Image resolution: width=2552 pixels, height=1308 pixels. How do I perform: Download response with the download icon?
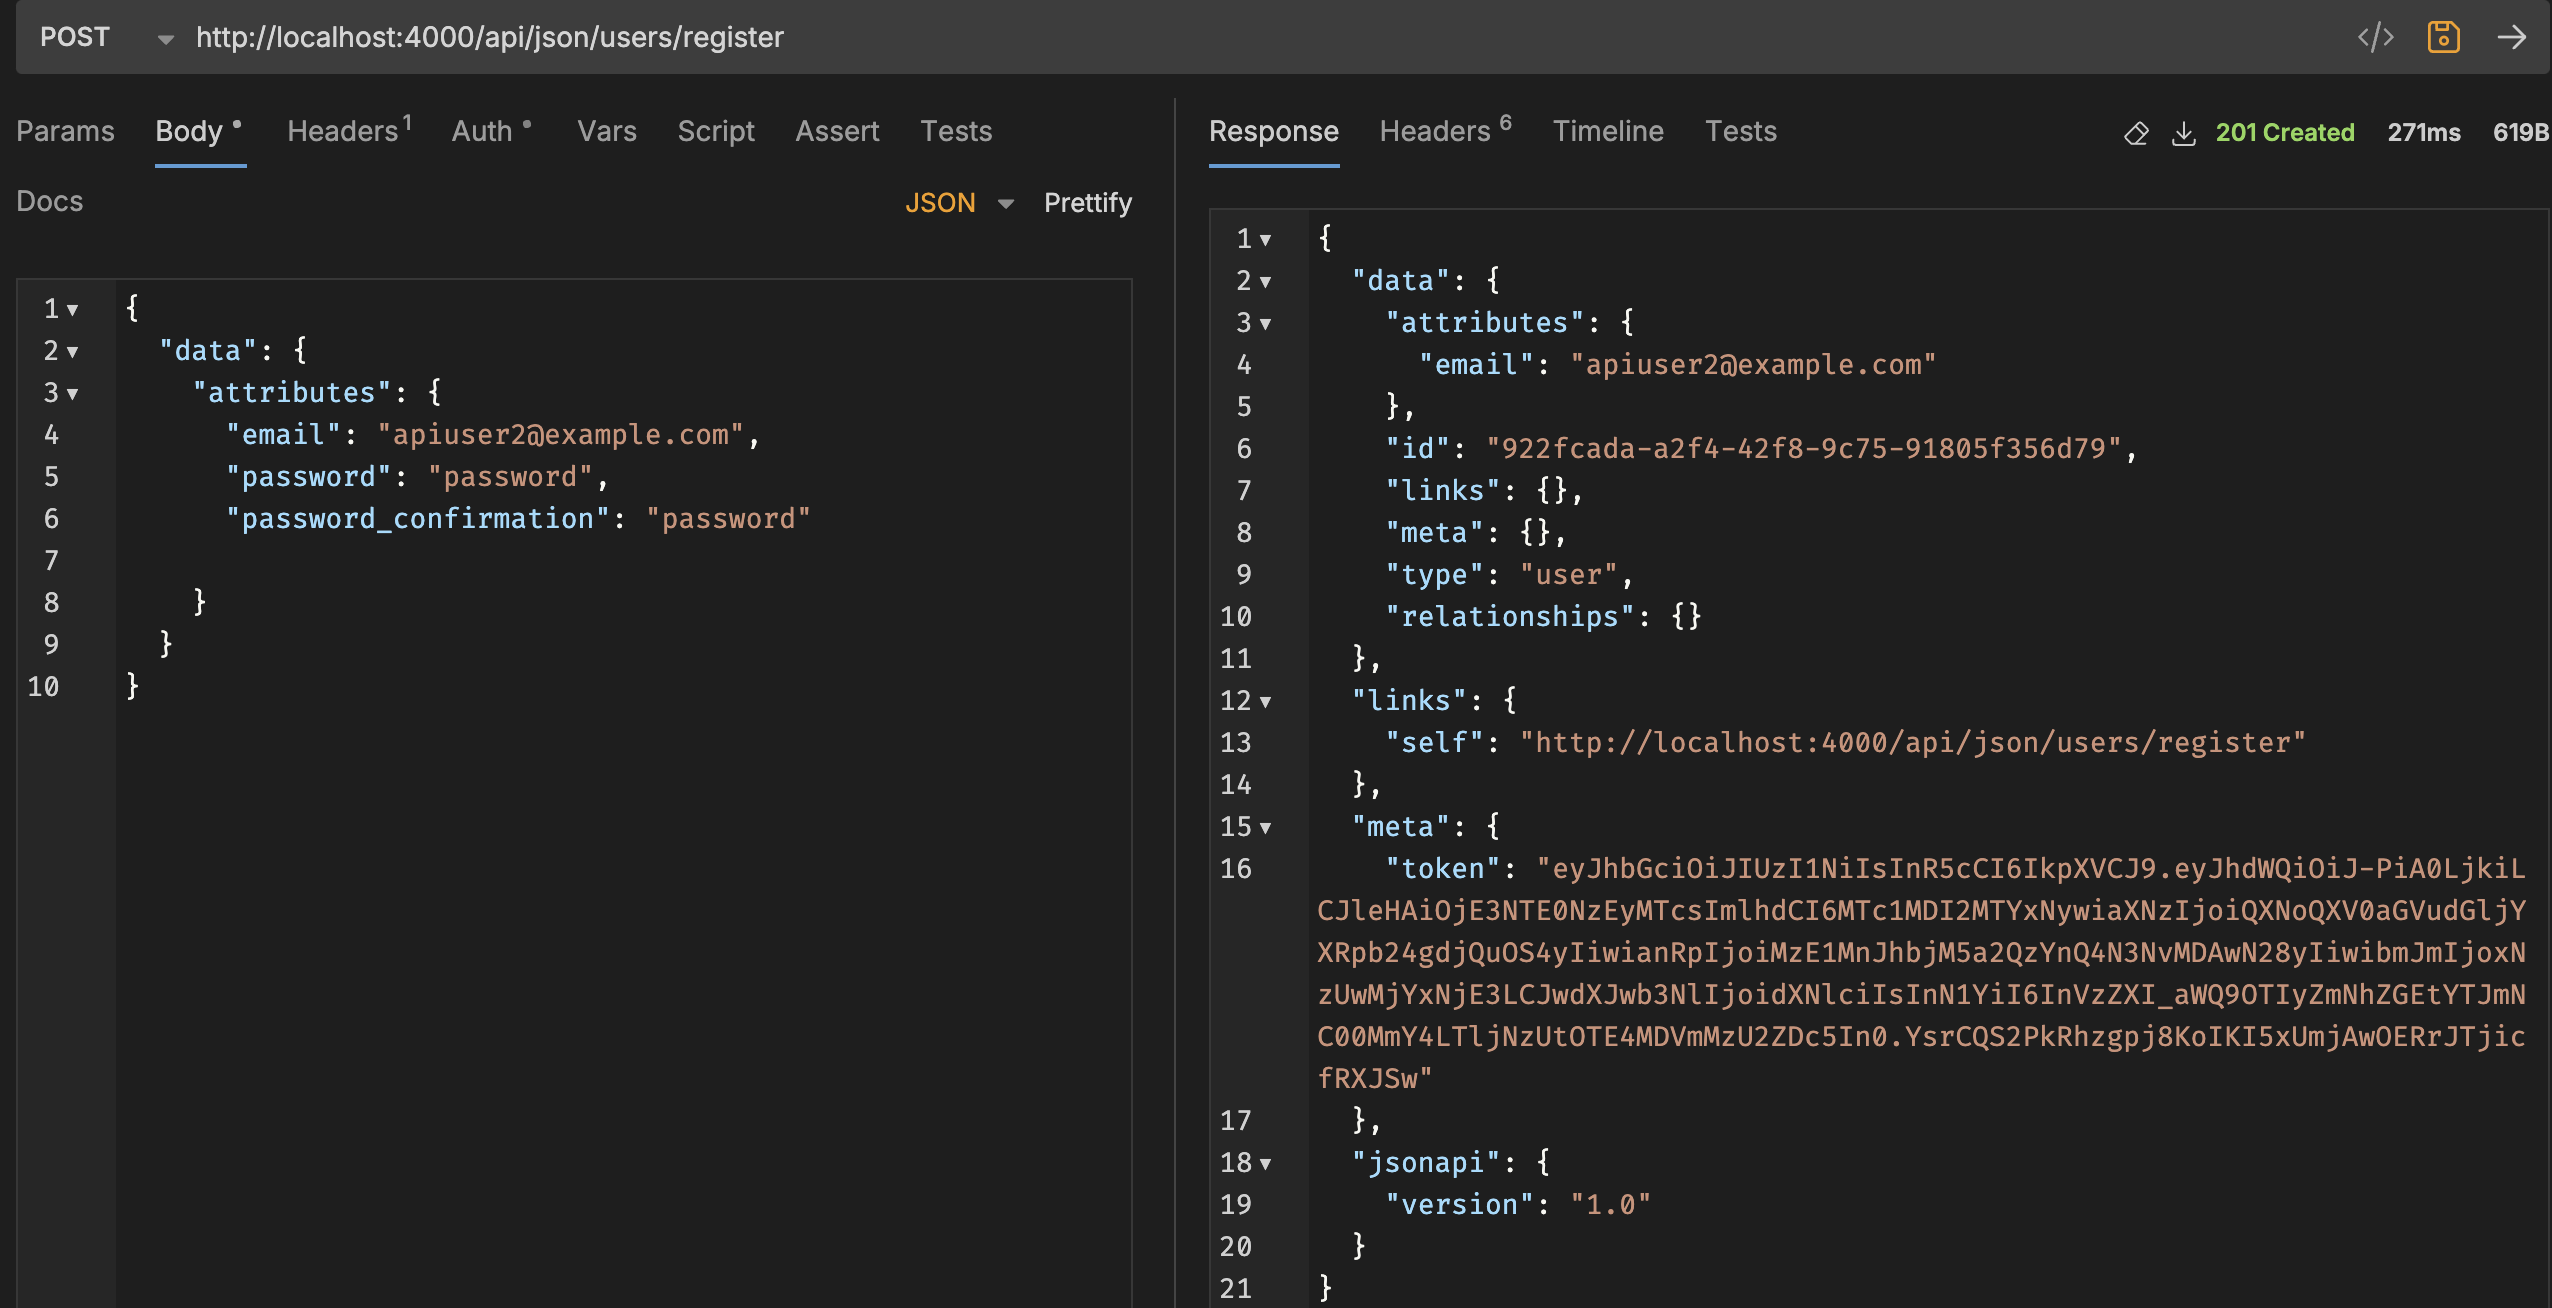pos(2183,133)
